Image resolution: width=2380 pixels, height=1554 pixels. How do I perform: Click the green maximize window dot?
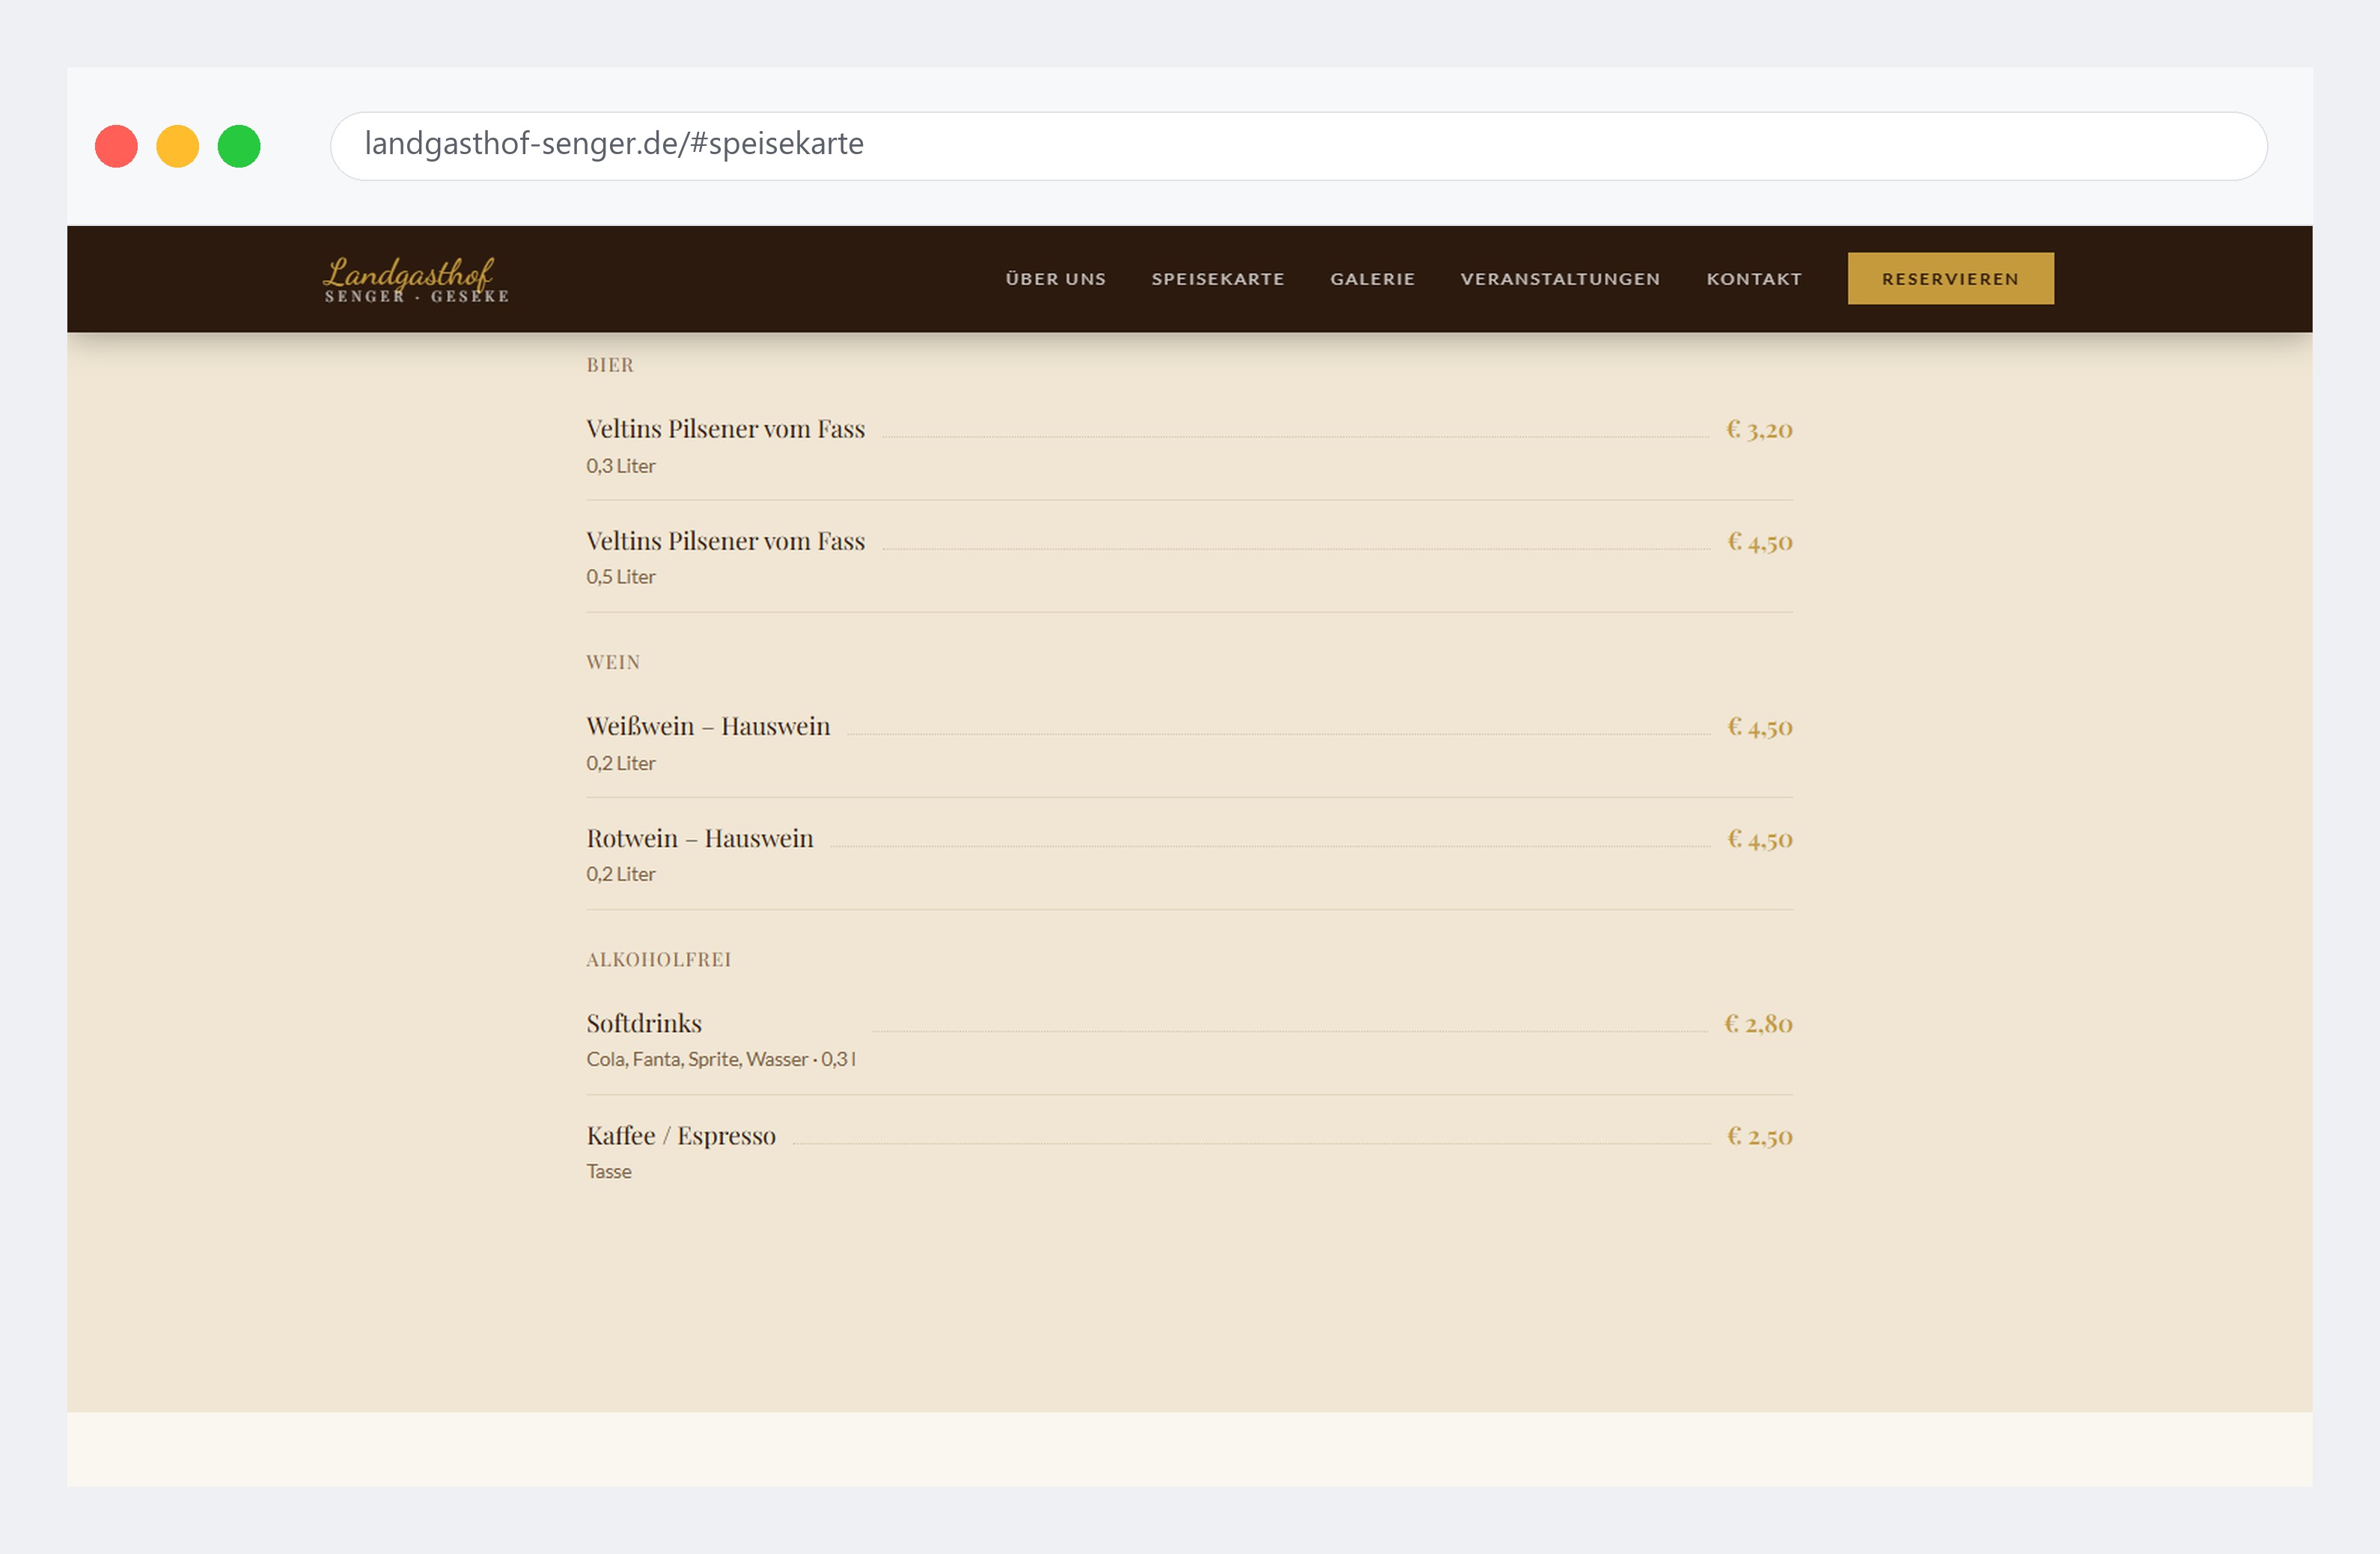(239, 146)
